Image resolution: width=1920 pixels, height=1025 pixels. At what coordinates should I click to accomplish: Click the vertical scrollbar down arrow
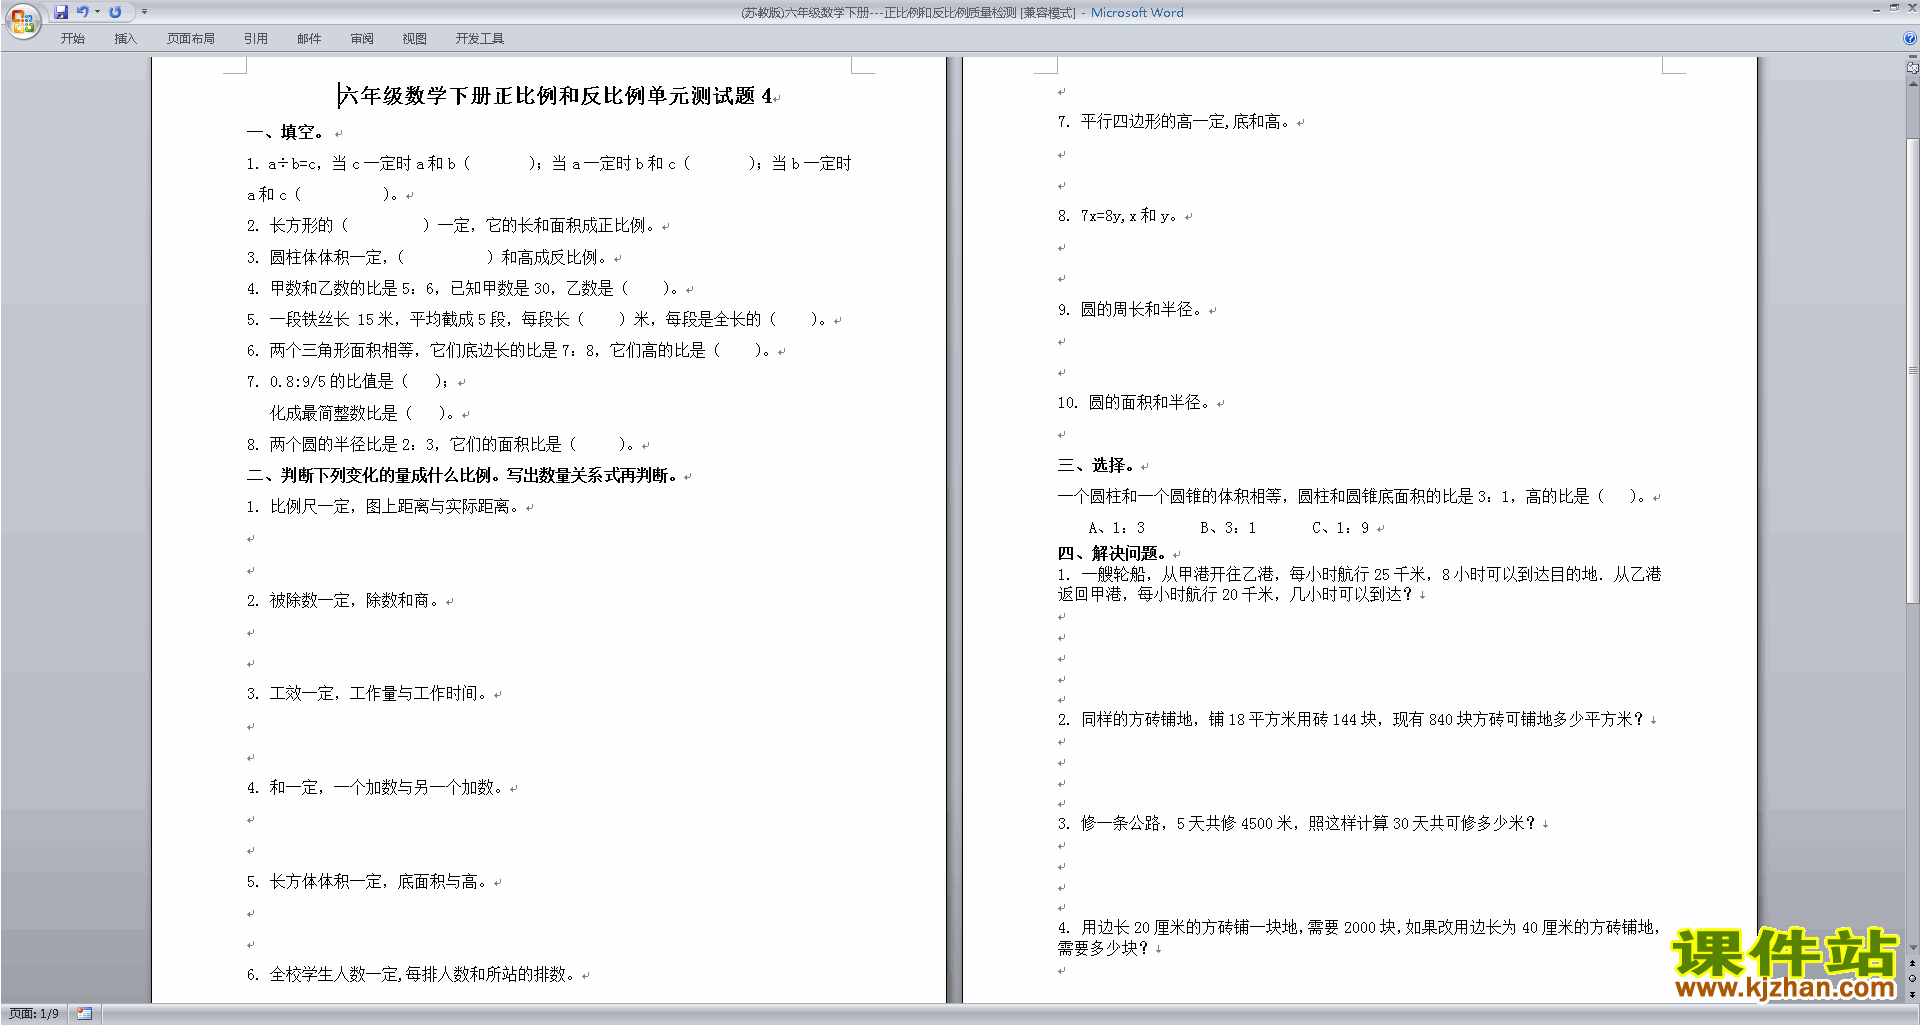tap(1912, 947)
